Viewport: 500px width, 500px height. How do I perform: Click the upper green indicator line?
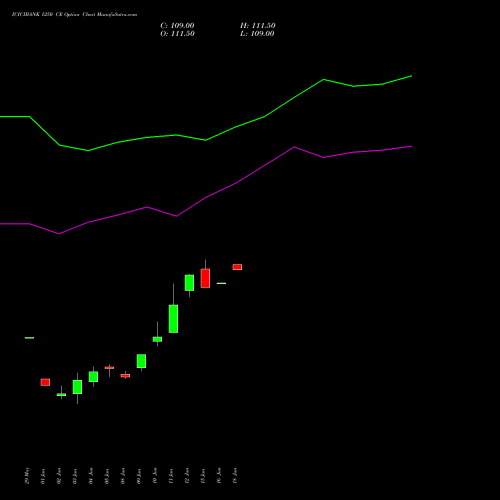pos(206,140)
